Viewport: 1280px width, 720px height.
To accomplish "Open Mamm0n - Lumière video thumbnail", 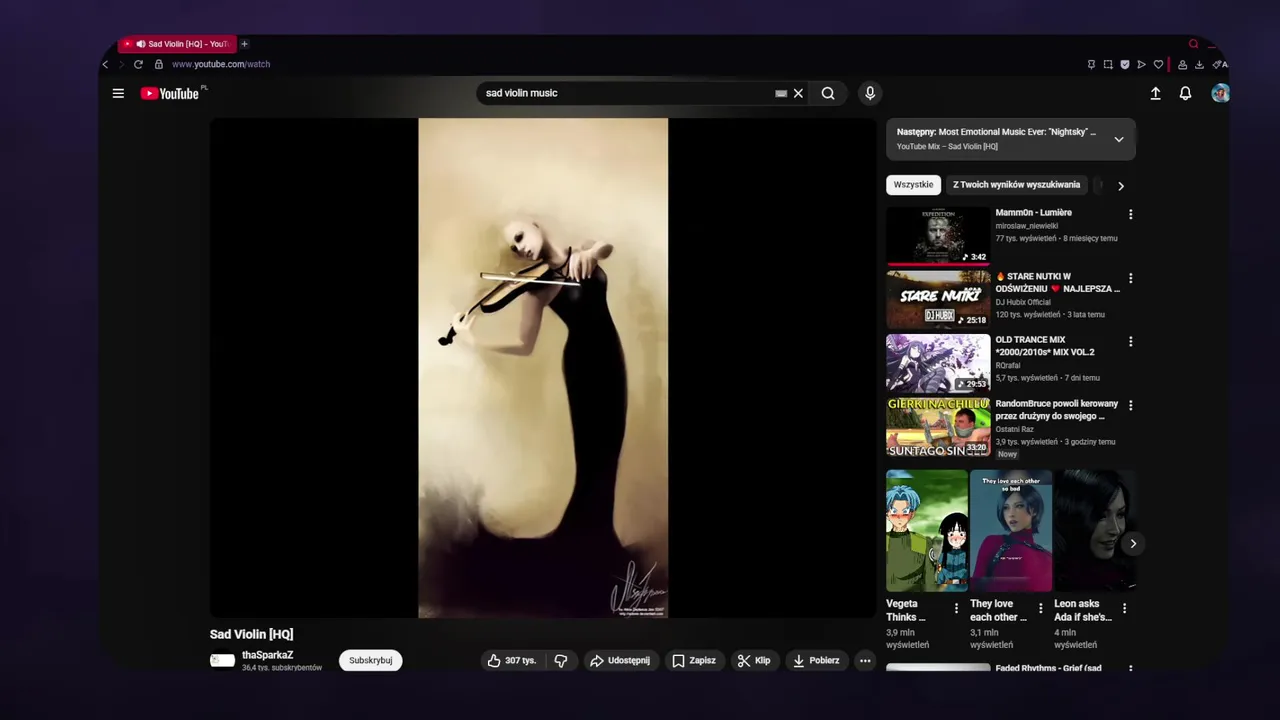I will click(x=938, y=236).
